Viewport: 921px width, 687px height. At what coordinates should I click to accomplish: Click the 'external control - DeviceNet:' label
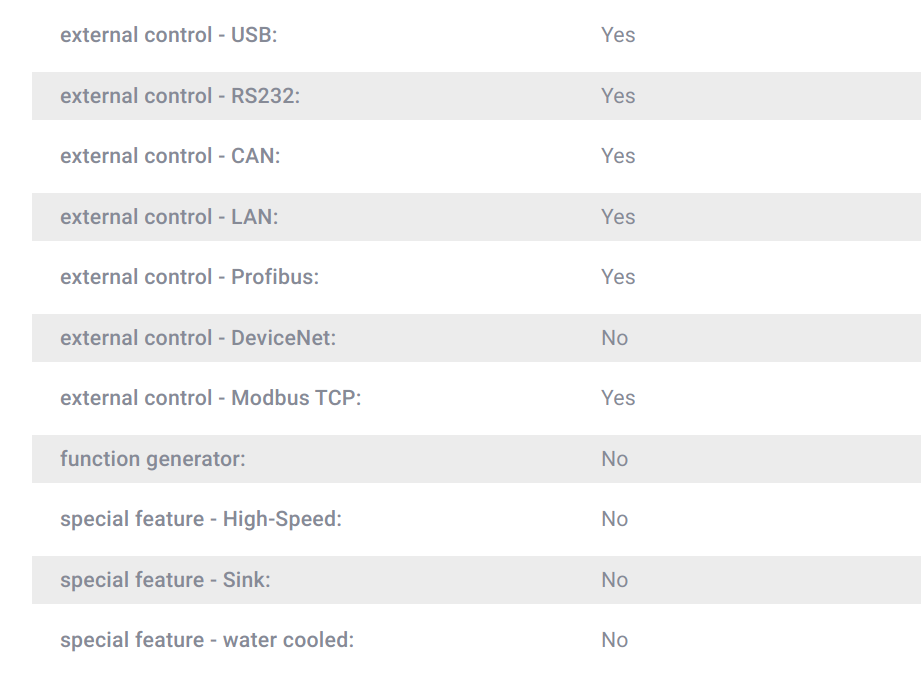coord(198,338)
